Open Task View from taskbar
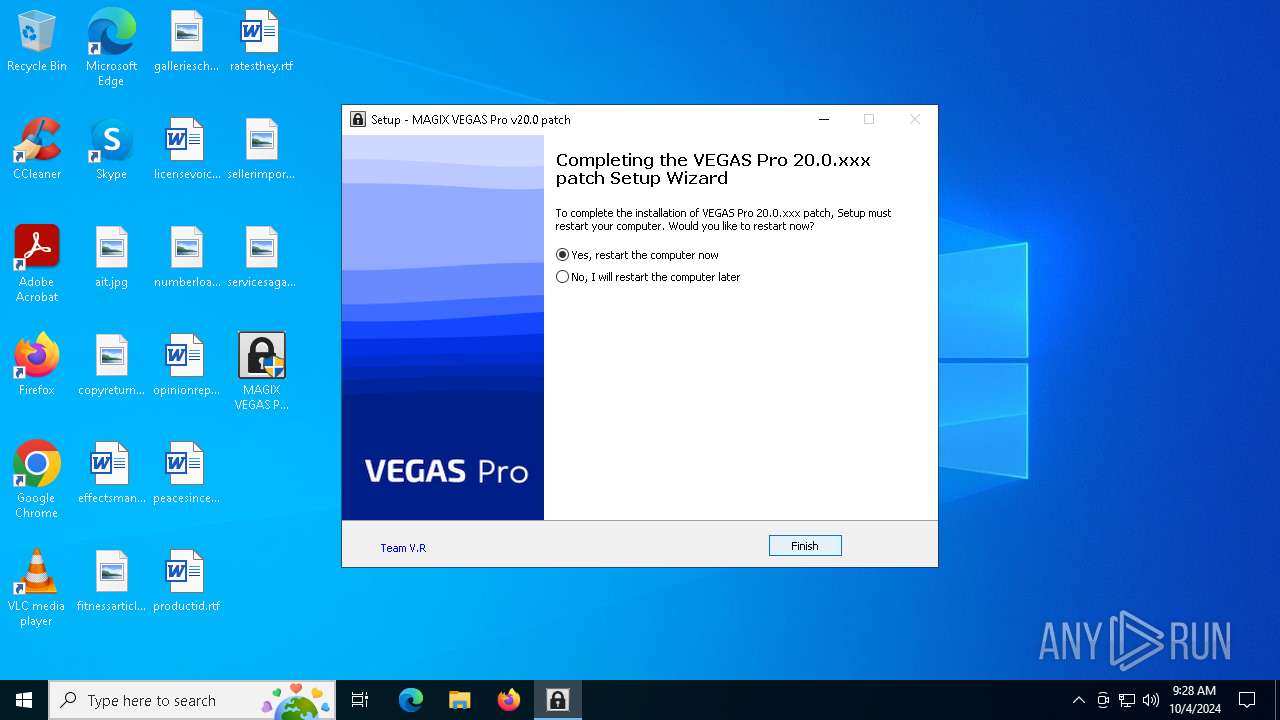Screen dimensions: 1280x720 360,700
